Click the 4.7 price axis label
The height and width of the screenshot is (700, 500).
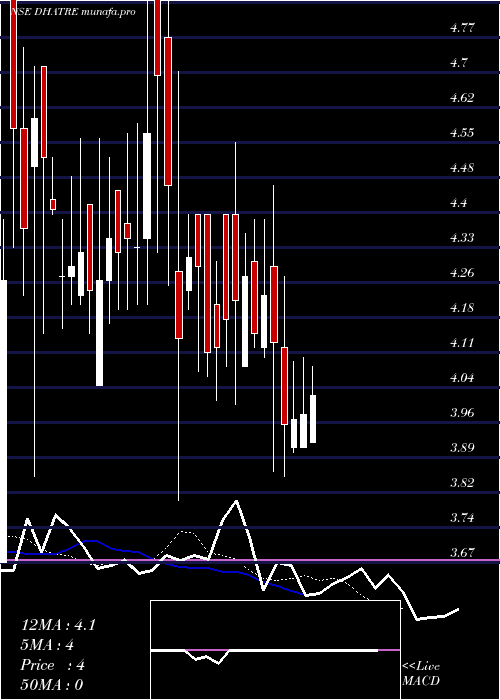[458, 63]
